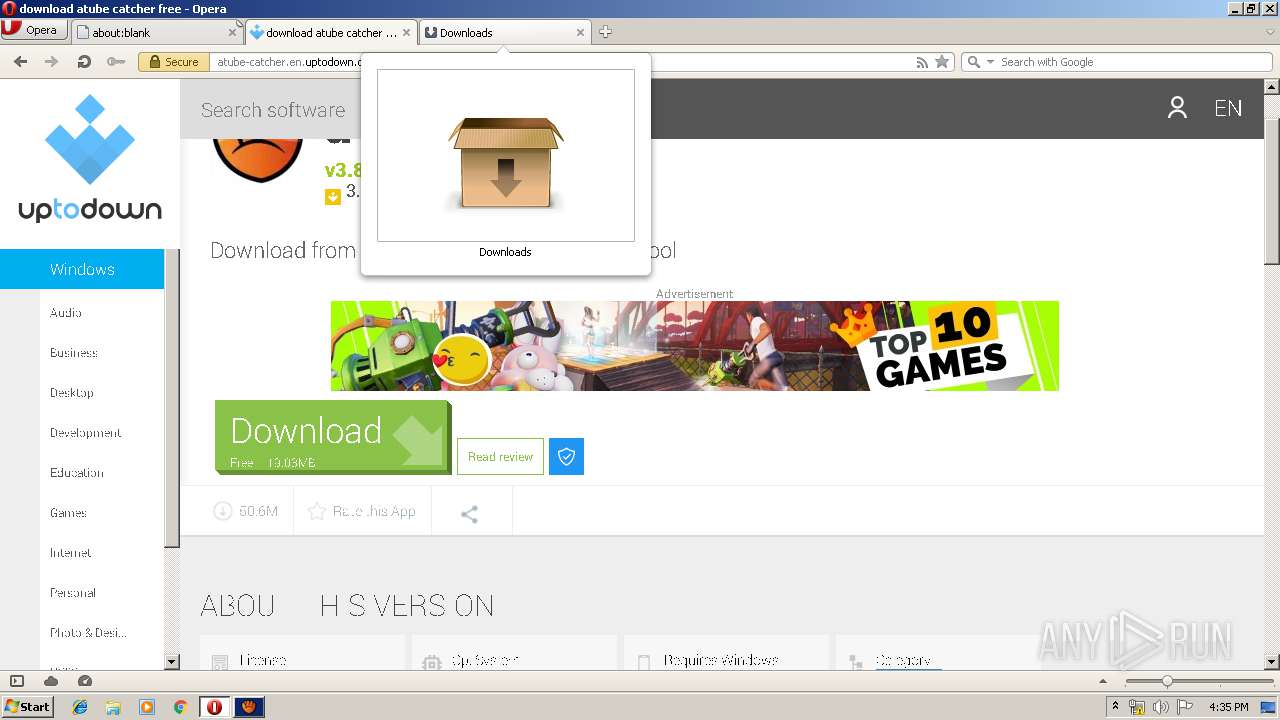Click the 4:35 PM clock
This screenshot has width=1280, height=720.
coord(1228,707)
